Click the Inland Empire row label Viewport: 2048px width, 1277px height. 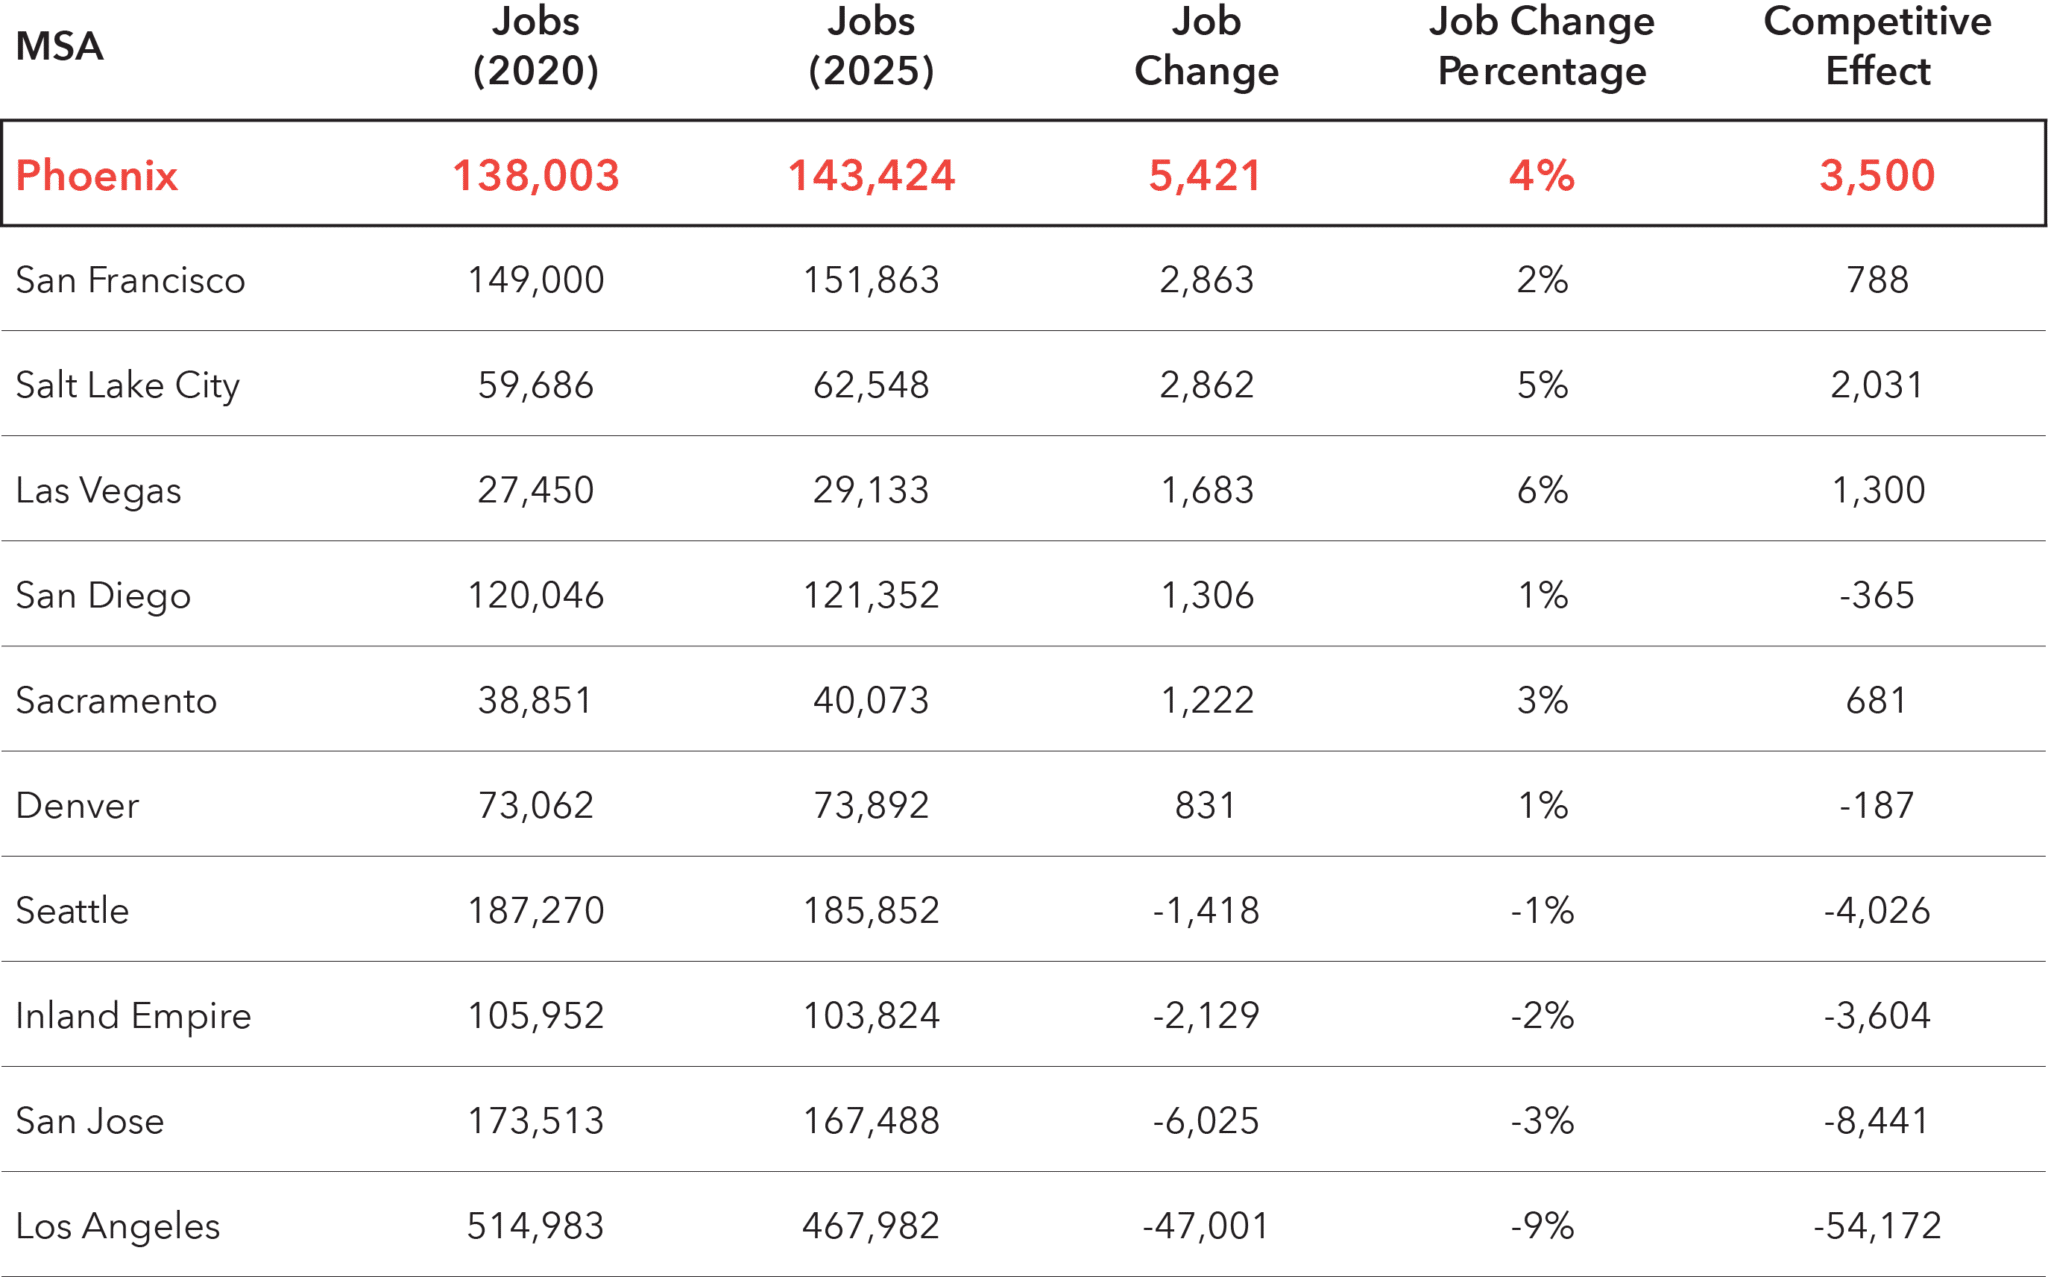[x=133, y=1016]
